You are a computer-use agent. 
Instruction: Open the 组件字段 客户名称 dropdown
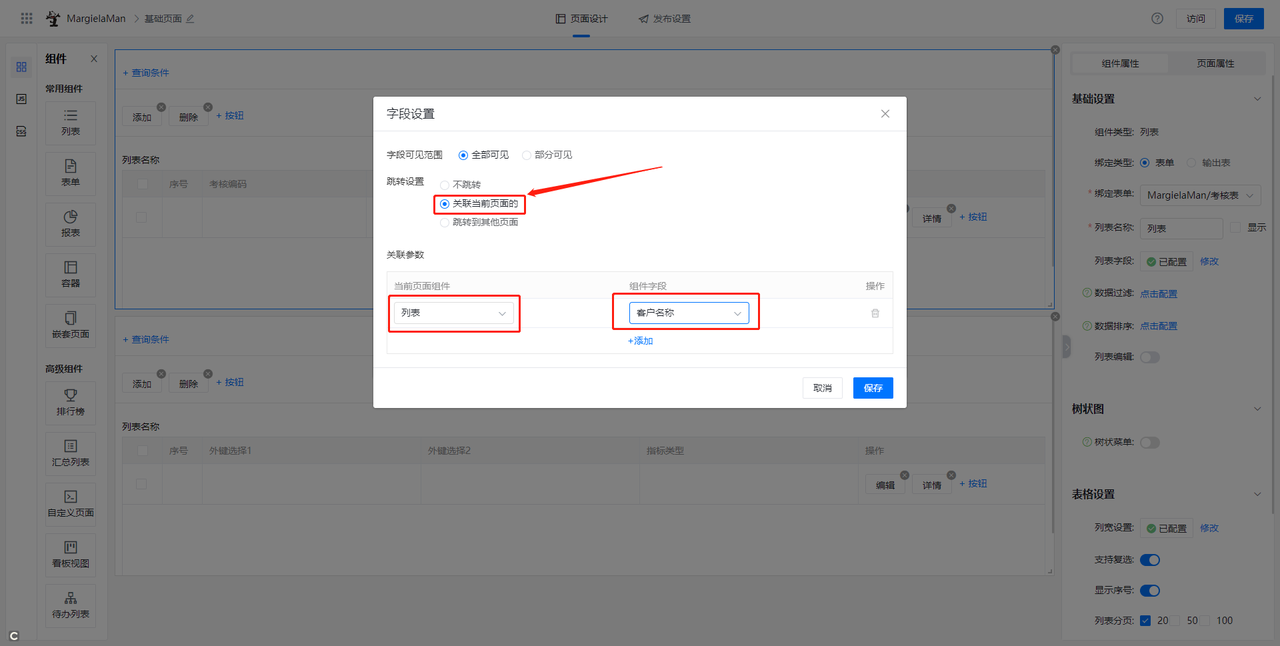click(690, 313)
